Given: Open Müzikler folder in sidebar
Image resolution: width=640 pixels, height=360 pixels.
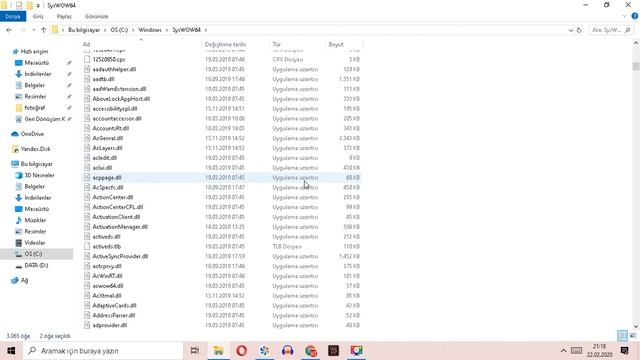Looking at the screenshot, I should [35, 220].
